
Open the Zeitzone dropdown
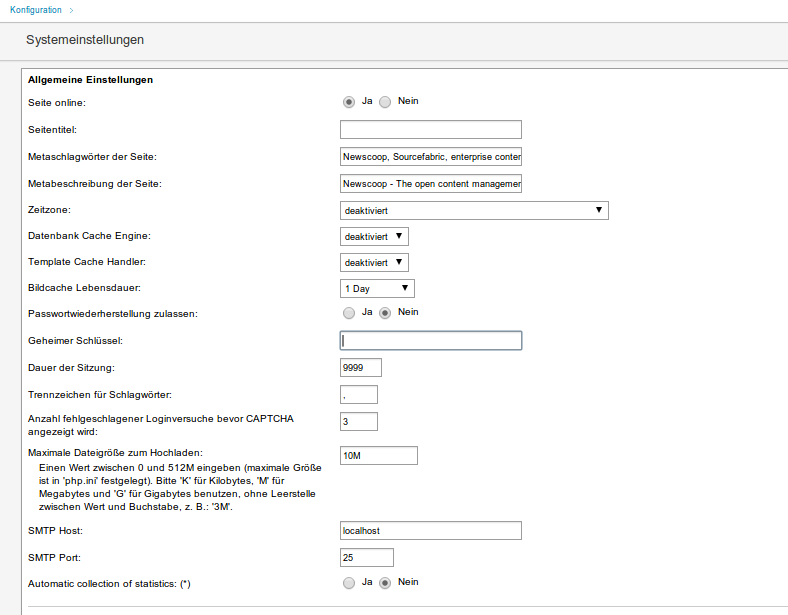click(x=474, y=211)
